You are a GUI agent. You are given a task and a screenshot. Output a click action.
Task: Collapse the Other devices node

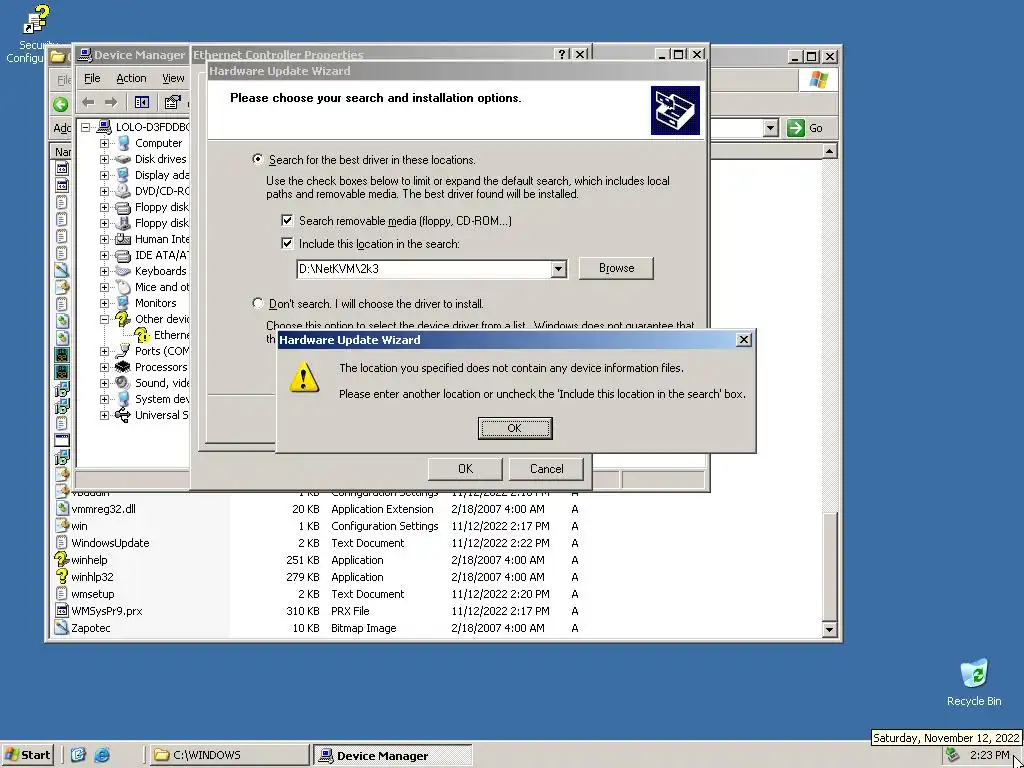tap(104, 319)
